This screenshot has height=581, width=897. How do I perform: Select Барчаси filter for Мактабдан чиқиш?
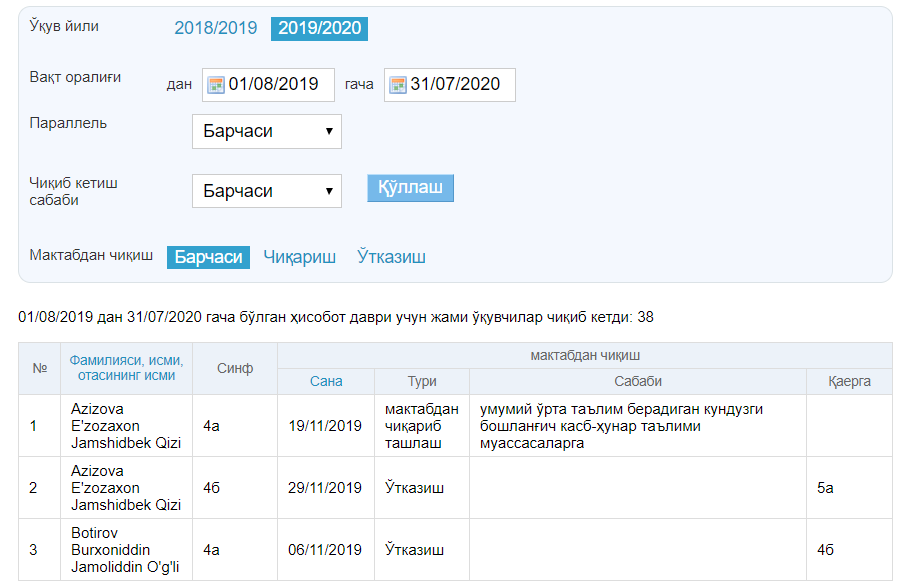point(208,257)
